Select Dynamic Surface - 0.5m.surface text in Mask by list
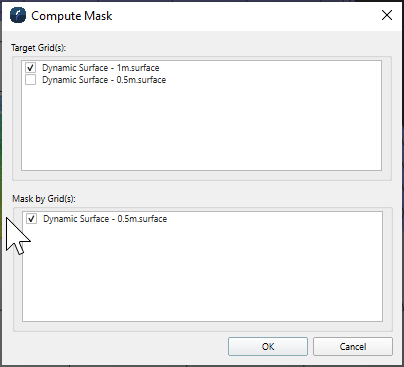 point(105,219)
